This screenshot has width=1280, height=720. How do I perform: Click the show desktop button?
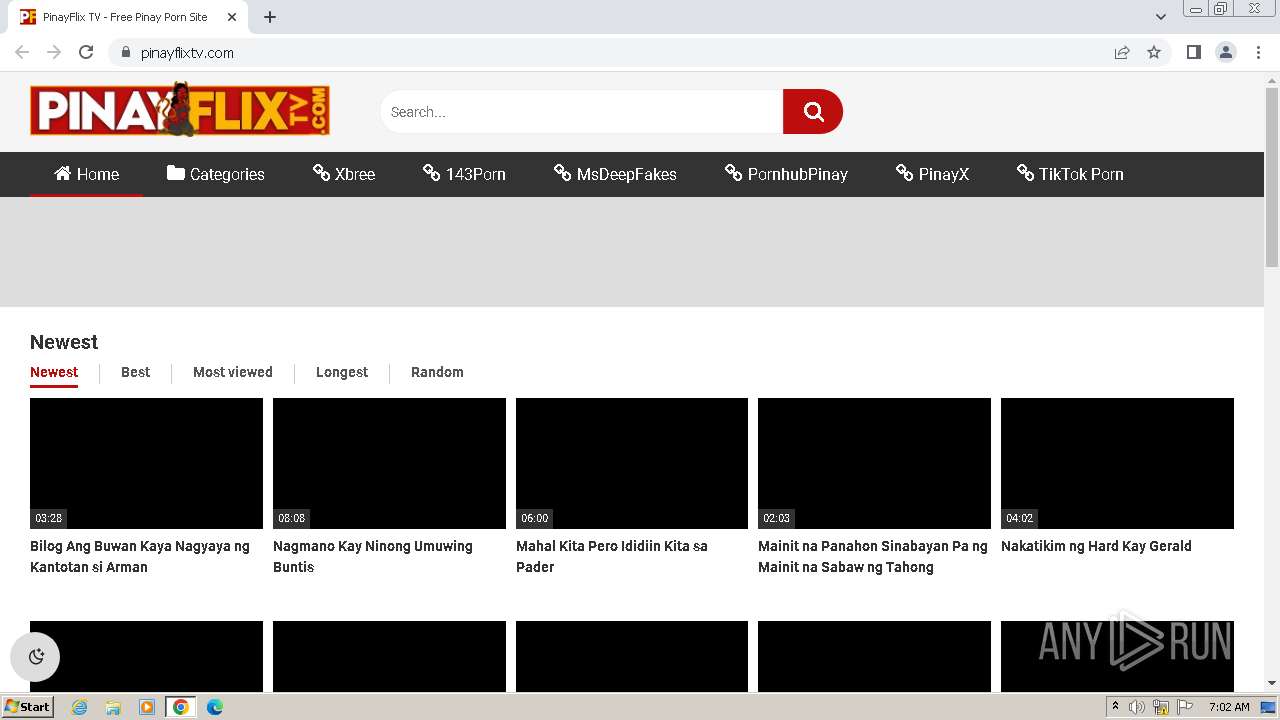tap(1269, 707)
